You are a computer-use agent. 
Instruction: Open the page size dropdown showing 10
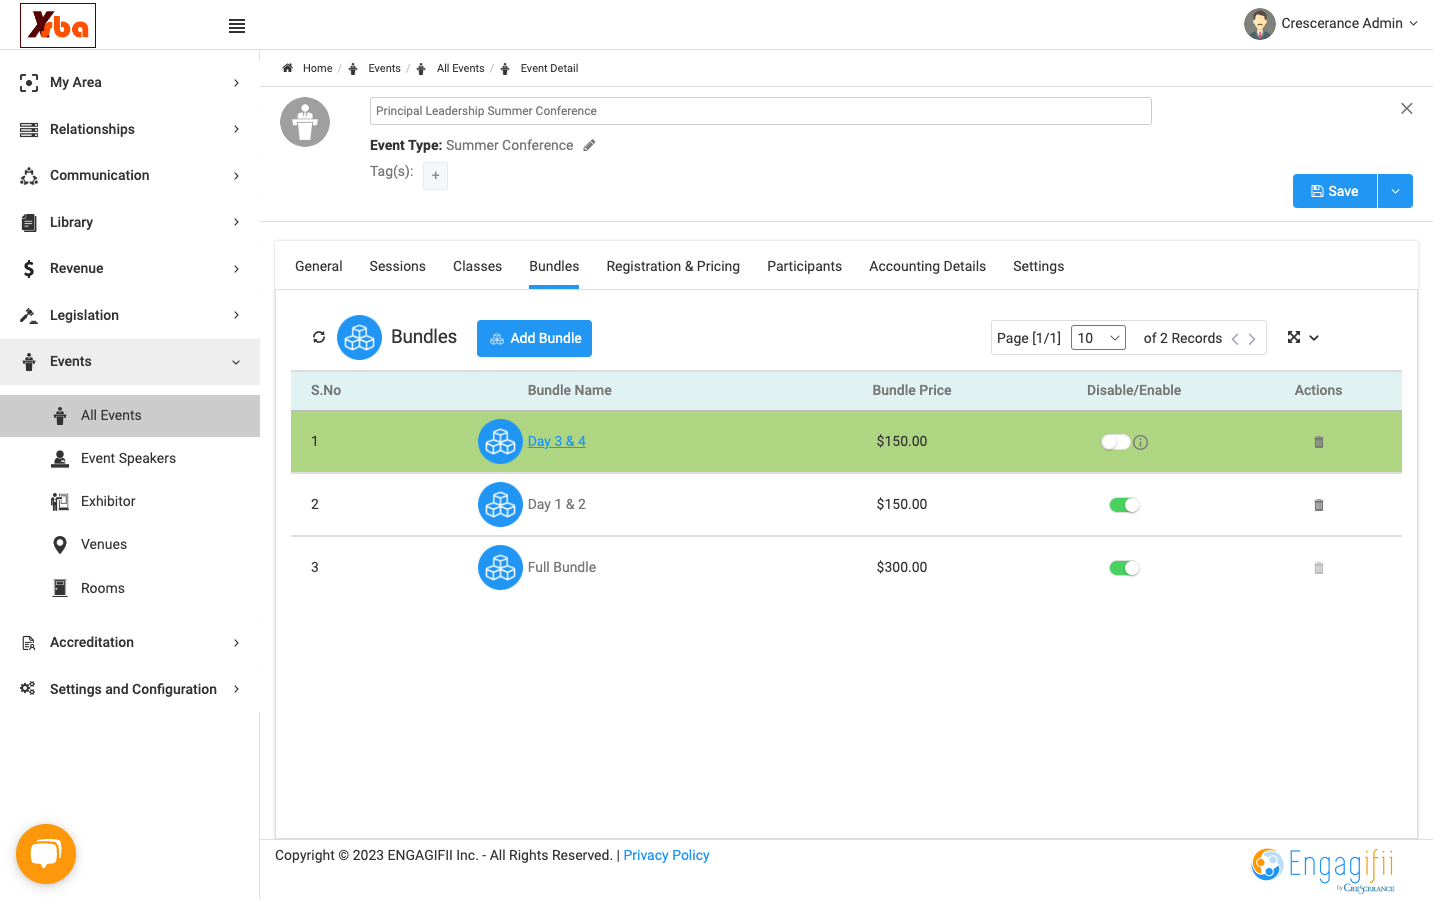coord(1099,338)
